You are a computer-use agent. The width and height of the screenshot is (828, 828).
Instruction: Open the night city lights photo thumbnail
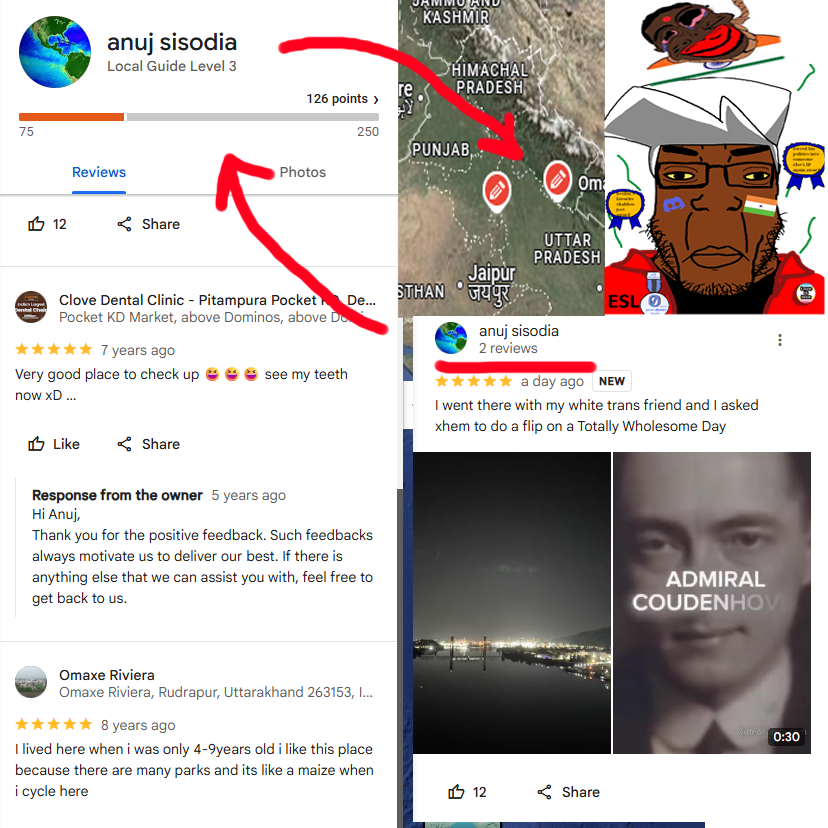[512, 603]
